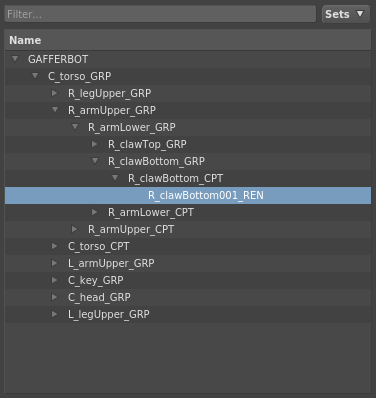Viewport: 376px width, 398px height.
Task: Select the R_legUpper_GRP row label
Action: point(110,93)
